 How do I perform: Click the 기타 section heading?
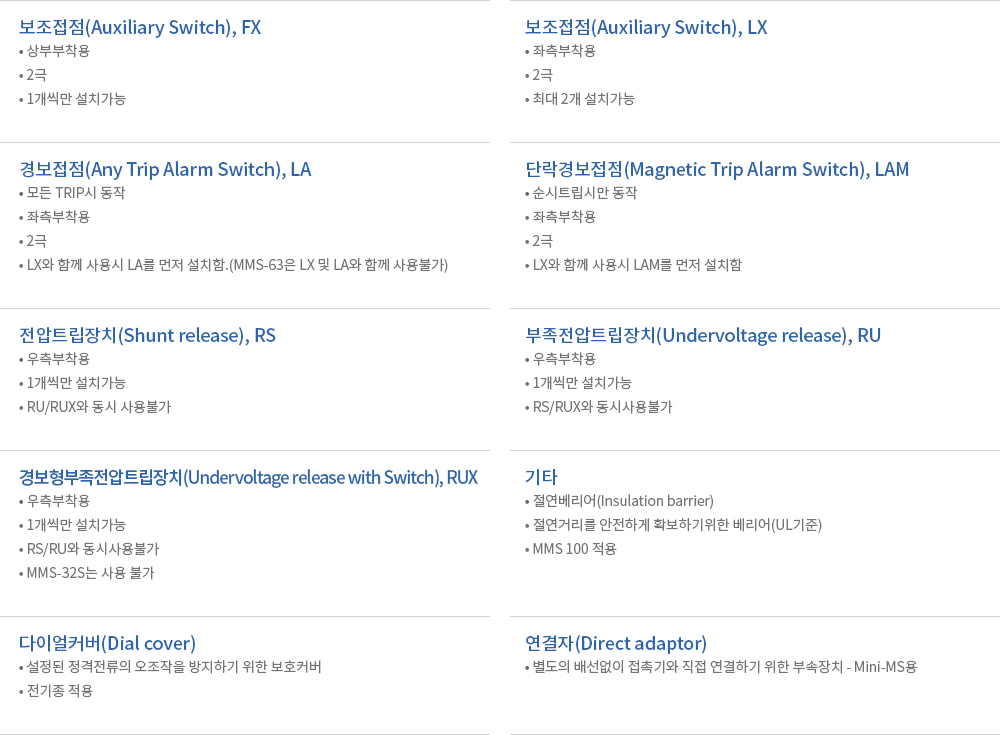tap(541, 477)
